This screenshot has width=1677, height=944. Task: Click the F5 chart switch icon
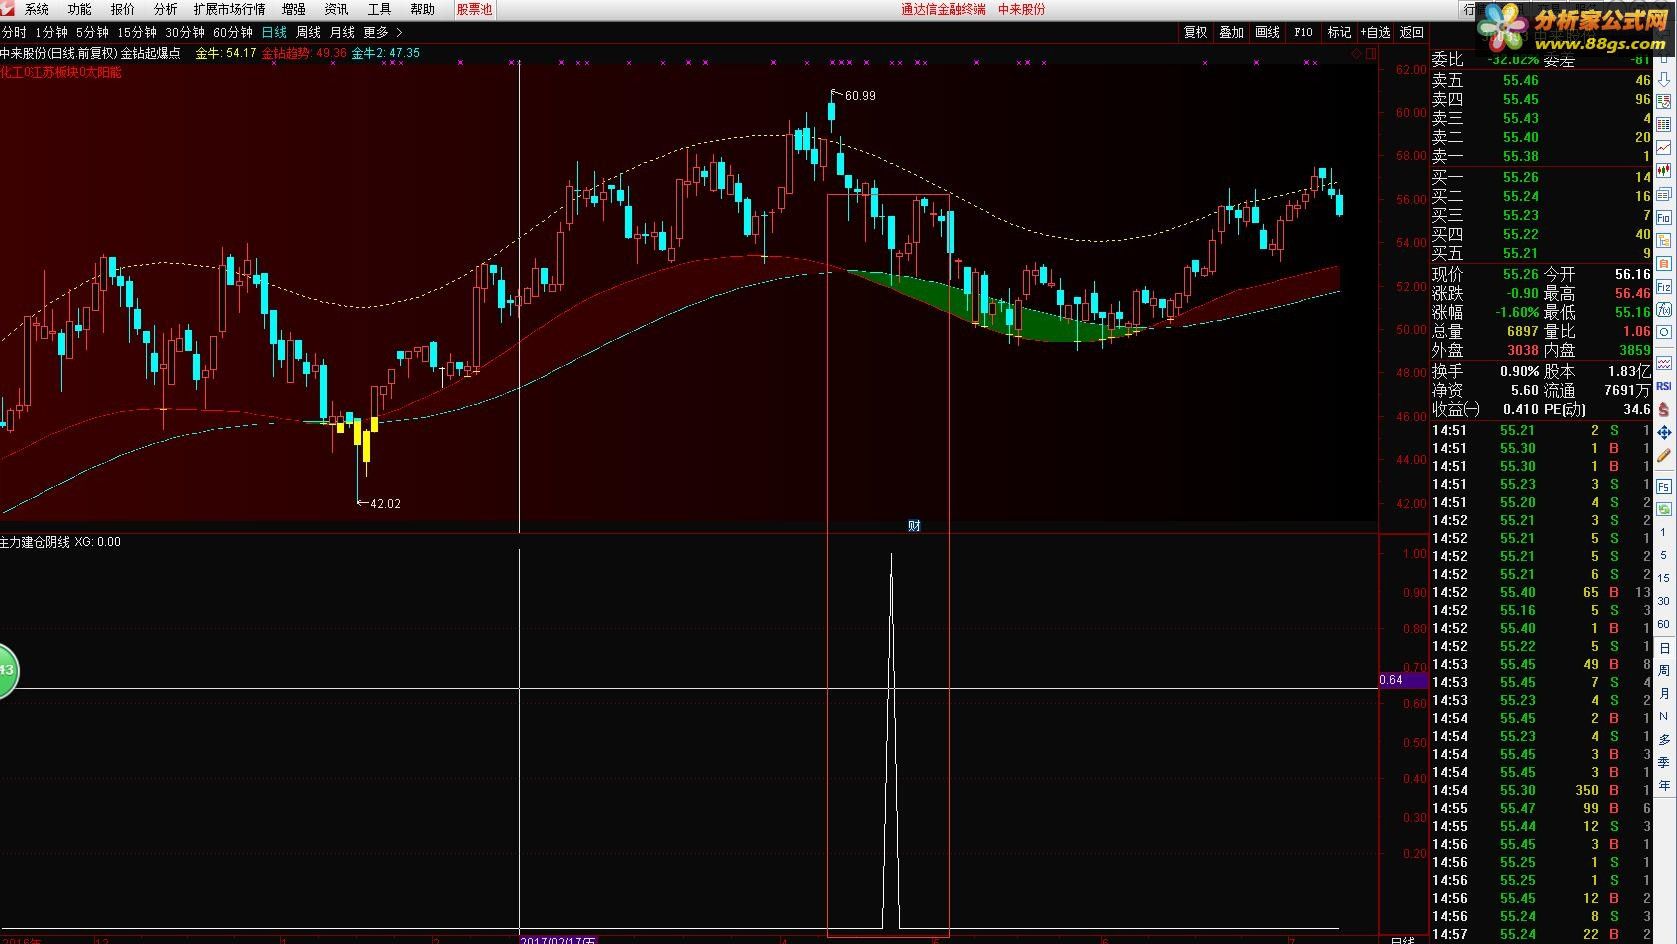(1664, 487)
